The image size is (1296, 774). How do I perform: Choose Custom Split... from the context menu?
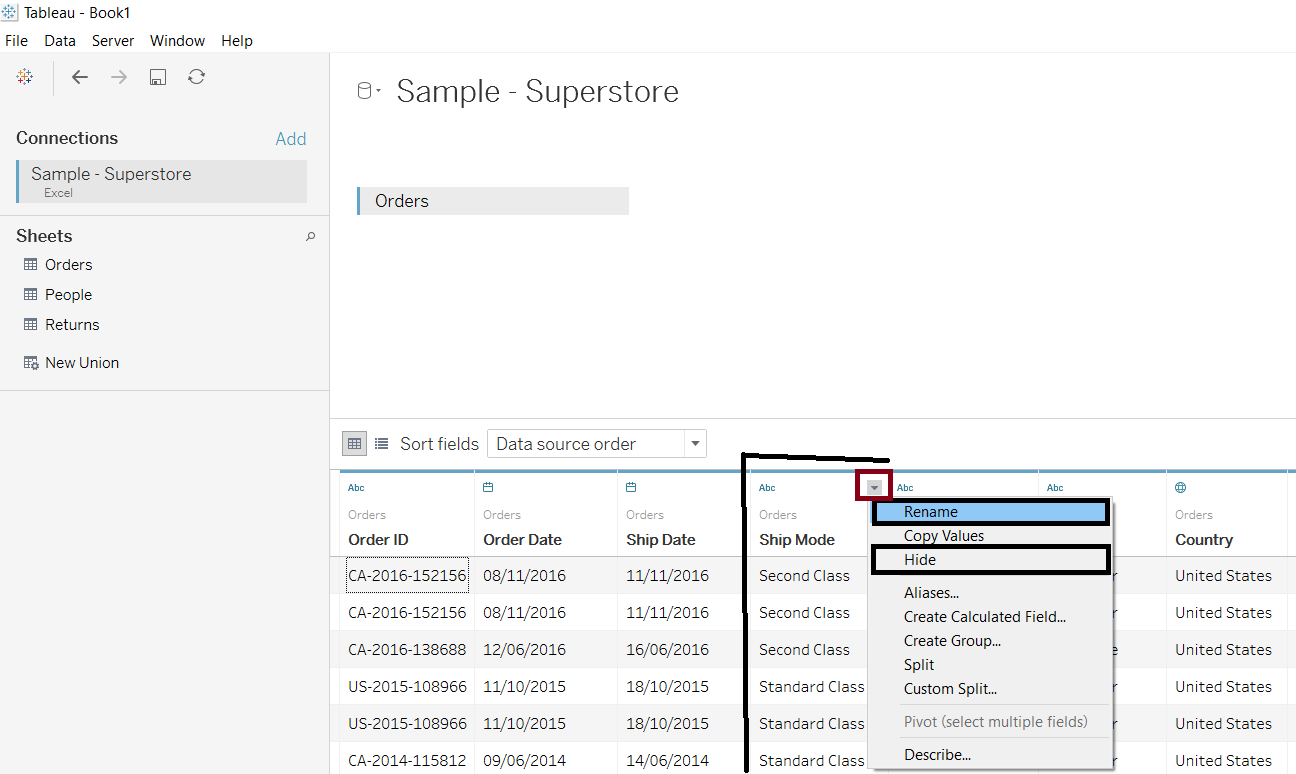point(991,689)
